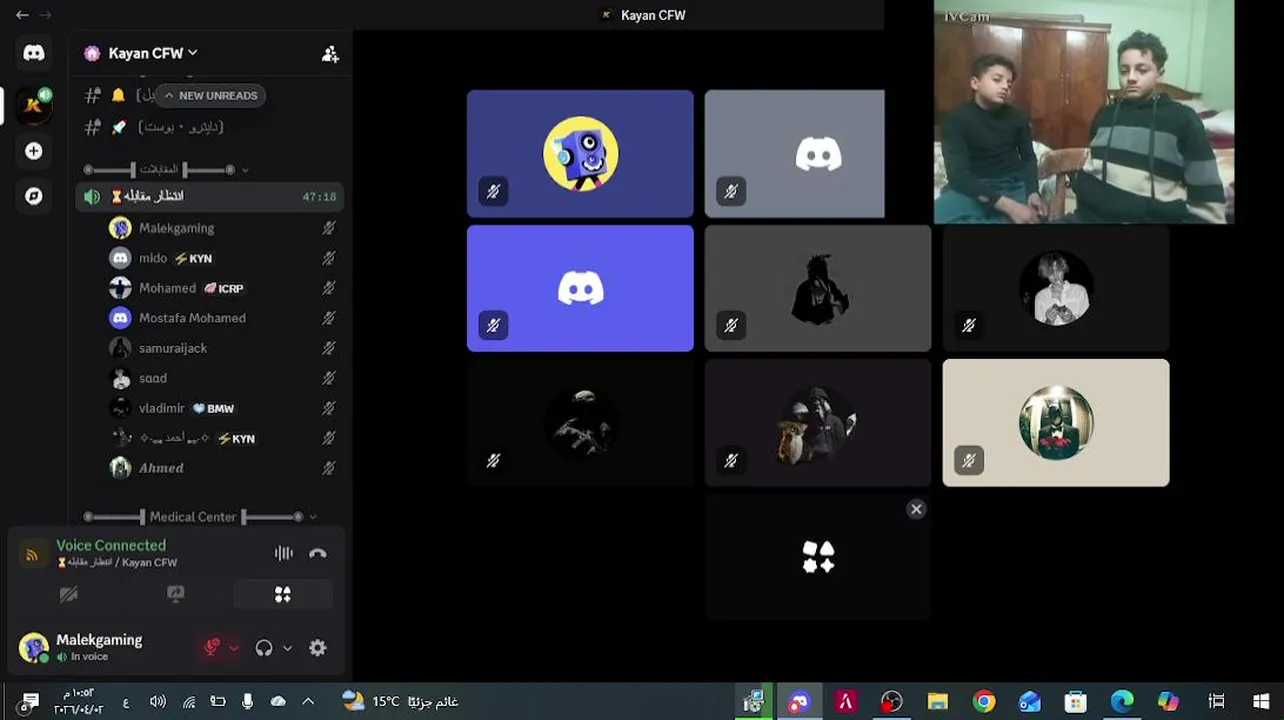Open Wi-Fi network icon in tray
Screen dimensions: 1284x720
pos(188,701)
